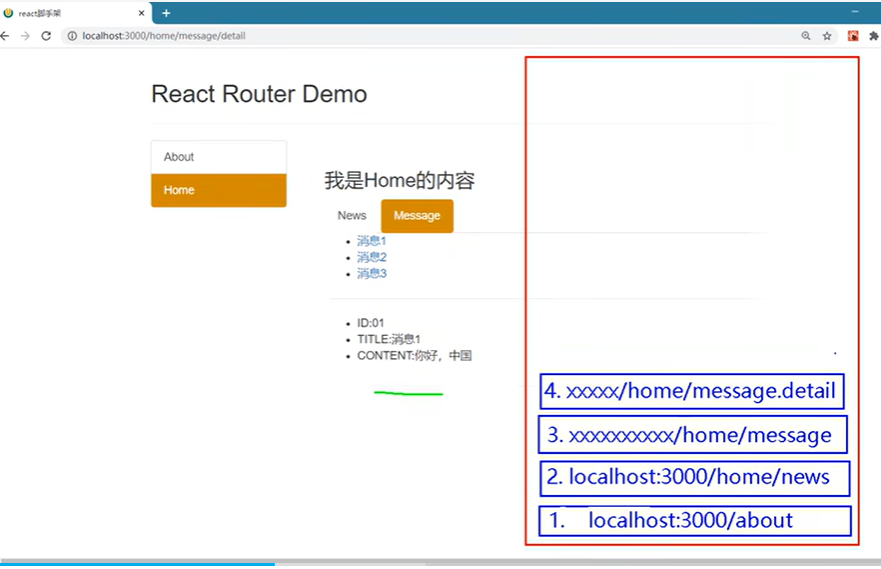
Task: Select the Message tab
Action: click(x=417, y=216)
